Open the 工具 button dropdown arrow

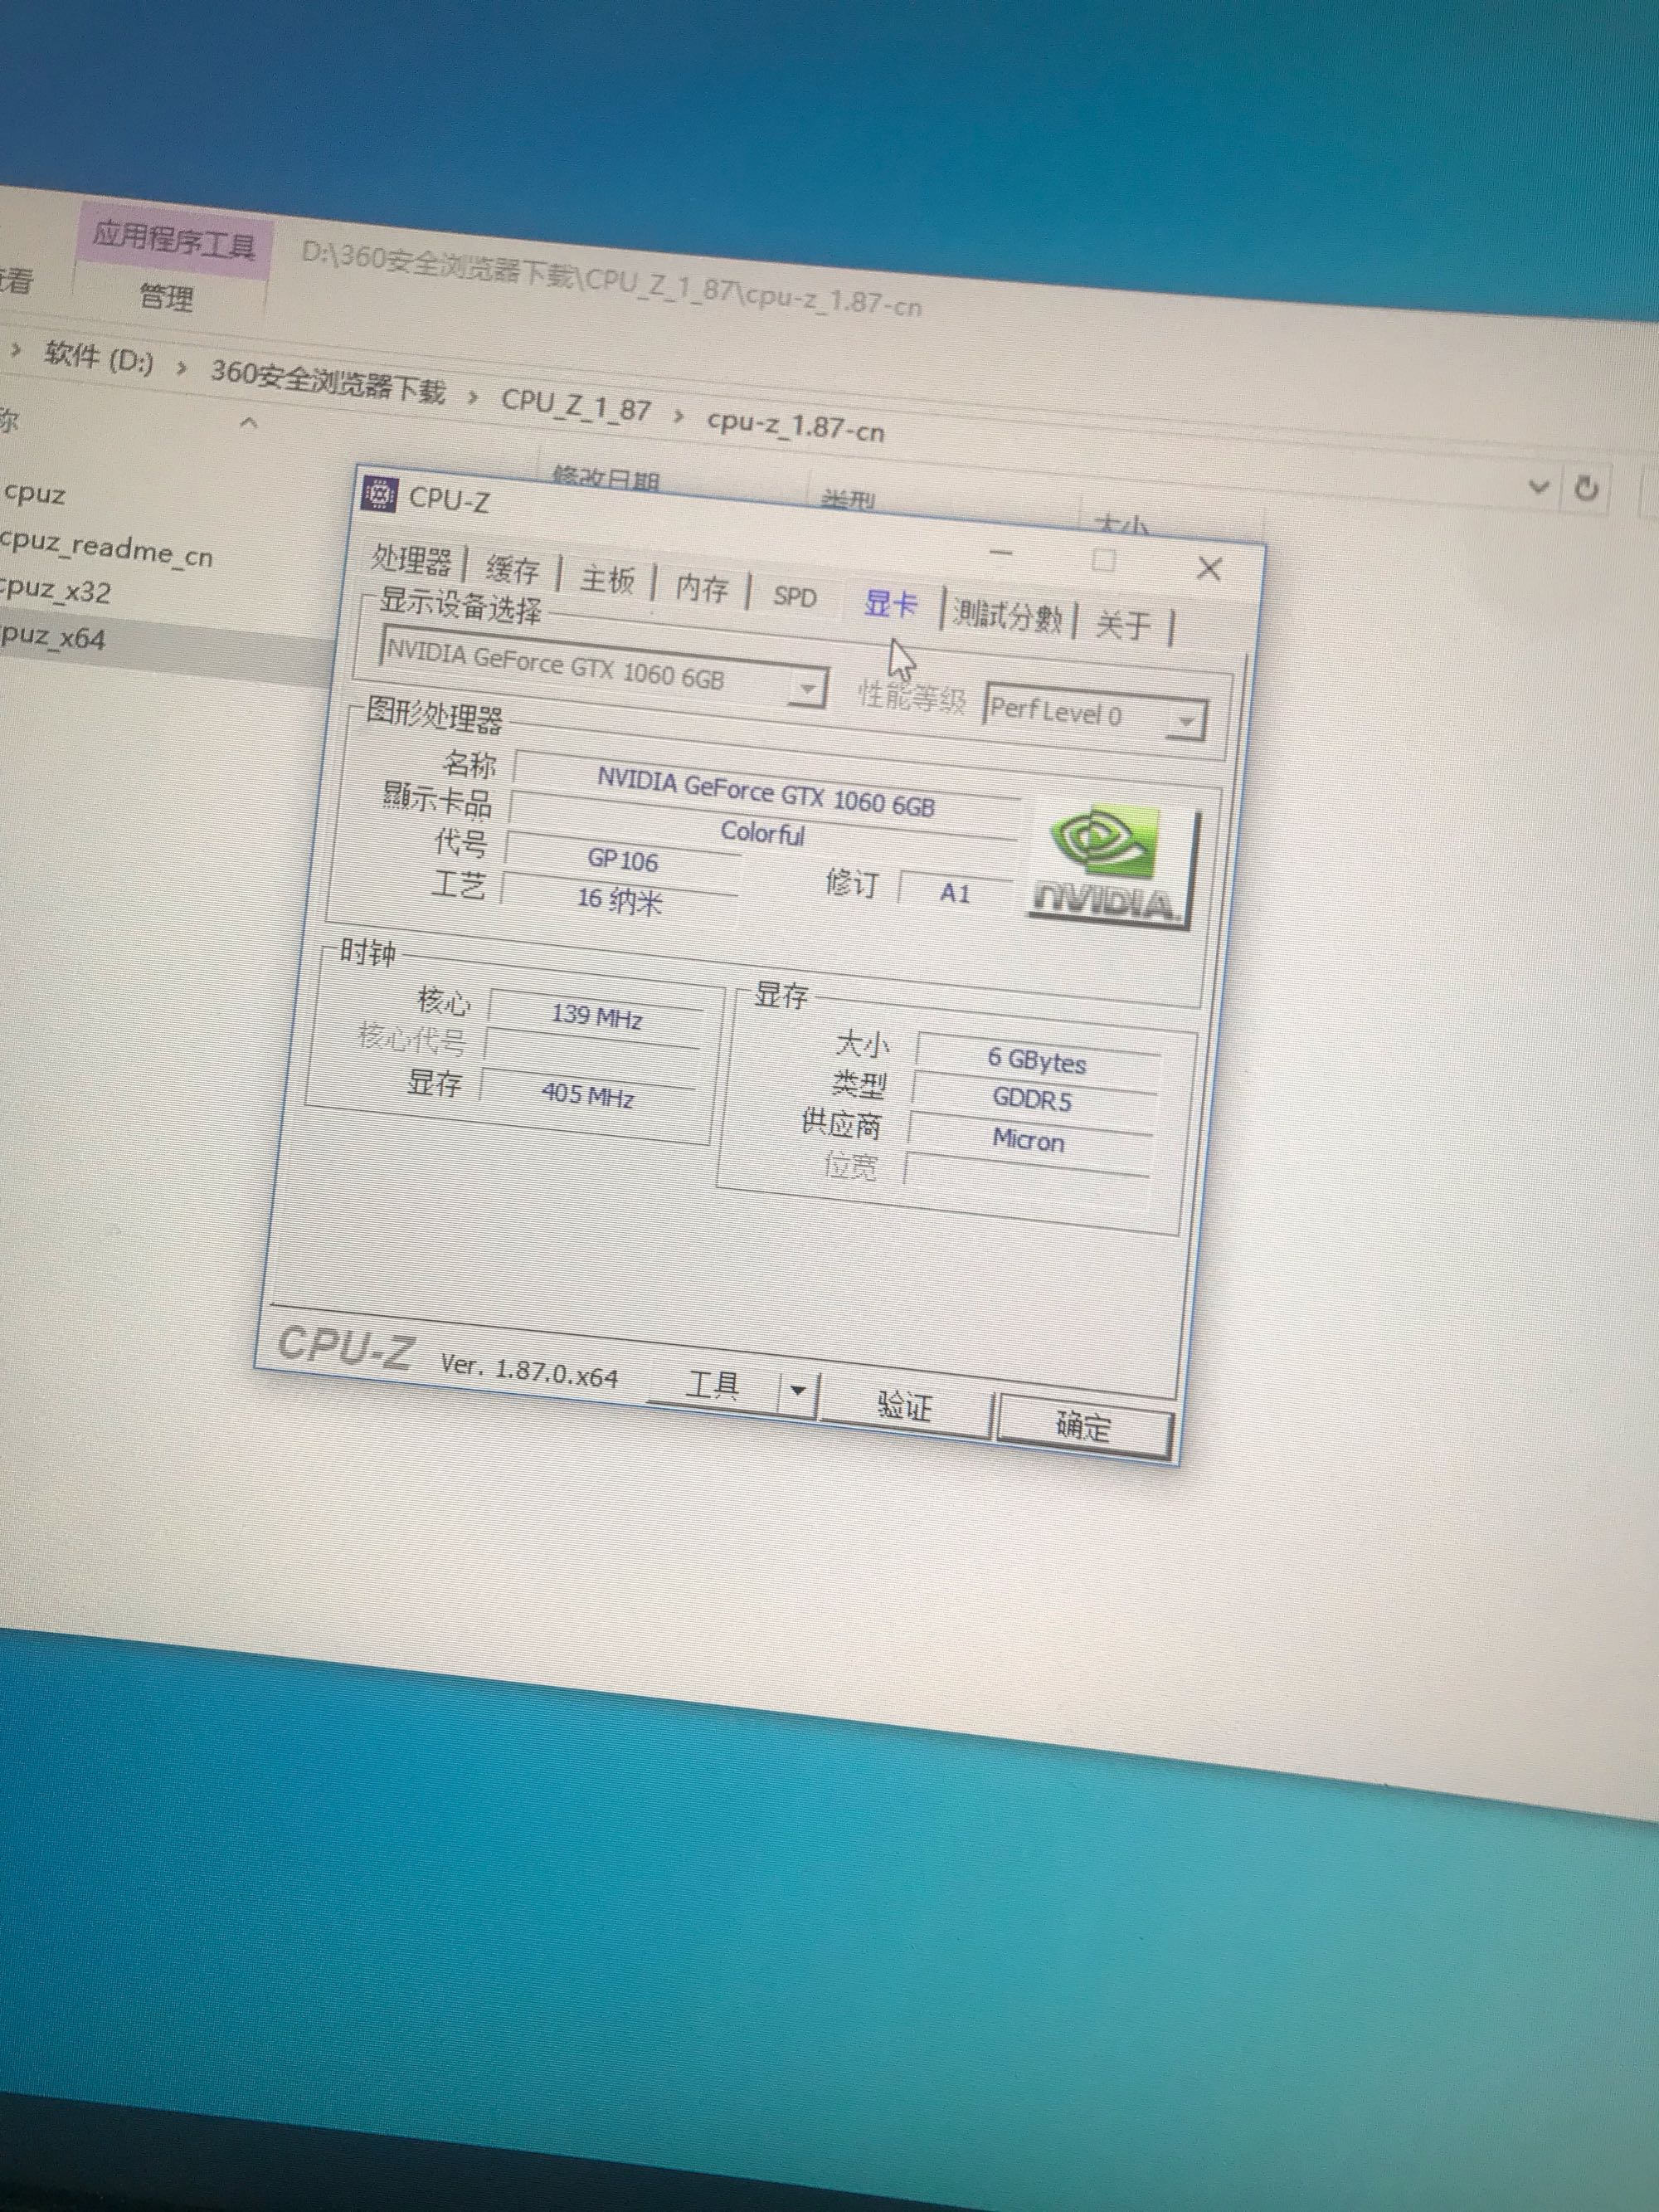(x=798, y=1391)
